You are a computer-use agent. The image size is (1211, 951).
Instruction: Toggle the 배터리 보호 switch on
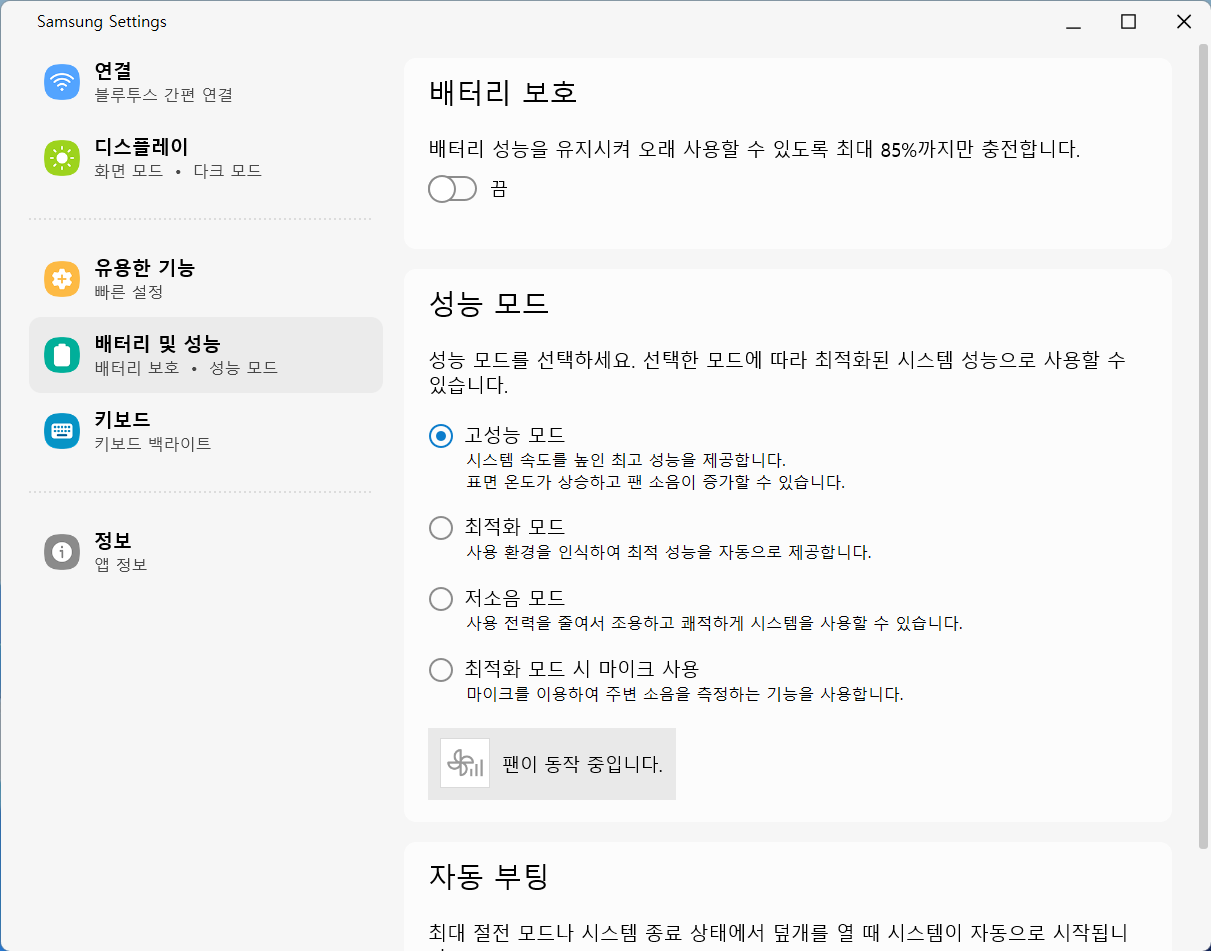click(x=452, y=189)
